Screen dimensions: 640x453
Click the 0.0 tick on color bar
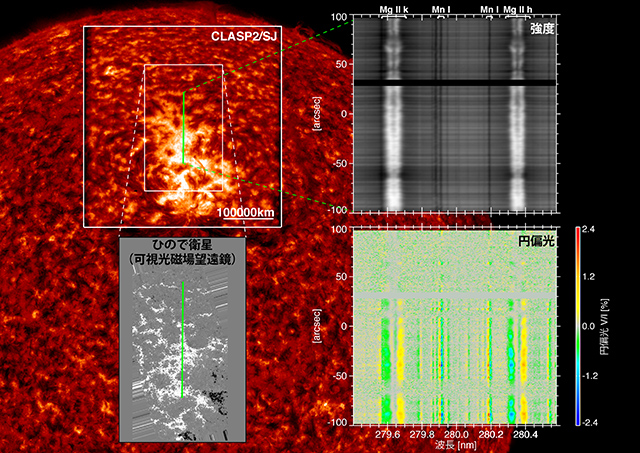[591, 326]
